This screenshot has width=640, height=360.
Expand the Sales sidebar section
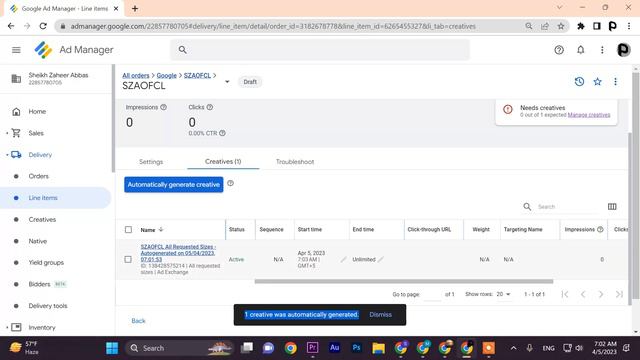click(x=7, y=133)
